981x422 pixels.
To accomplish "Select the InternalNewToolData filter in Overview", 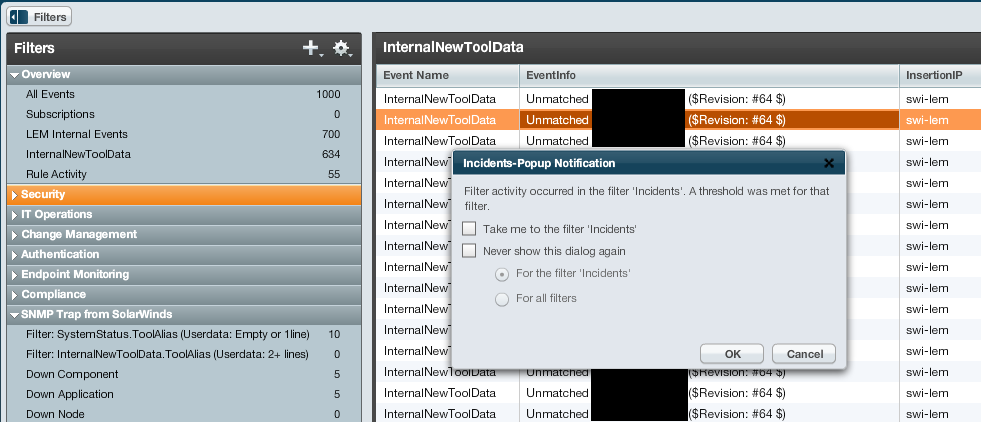I will [x=184, y=154].
